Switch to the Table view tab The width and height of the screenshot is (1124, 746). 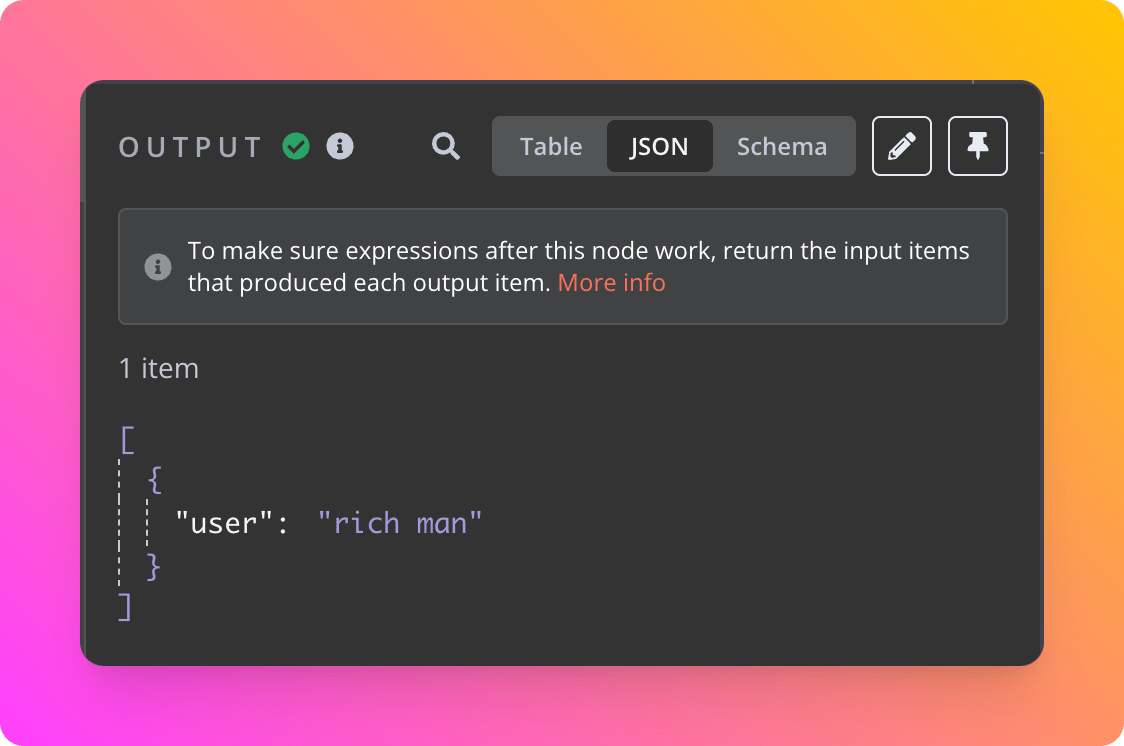[x=551, y=146]
